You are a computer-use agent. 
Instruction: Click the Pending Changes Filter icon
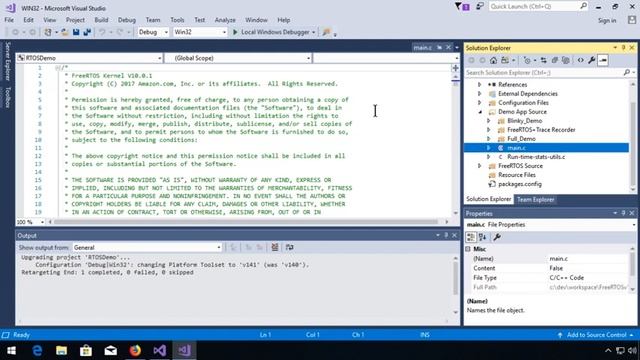527,60
